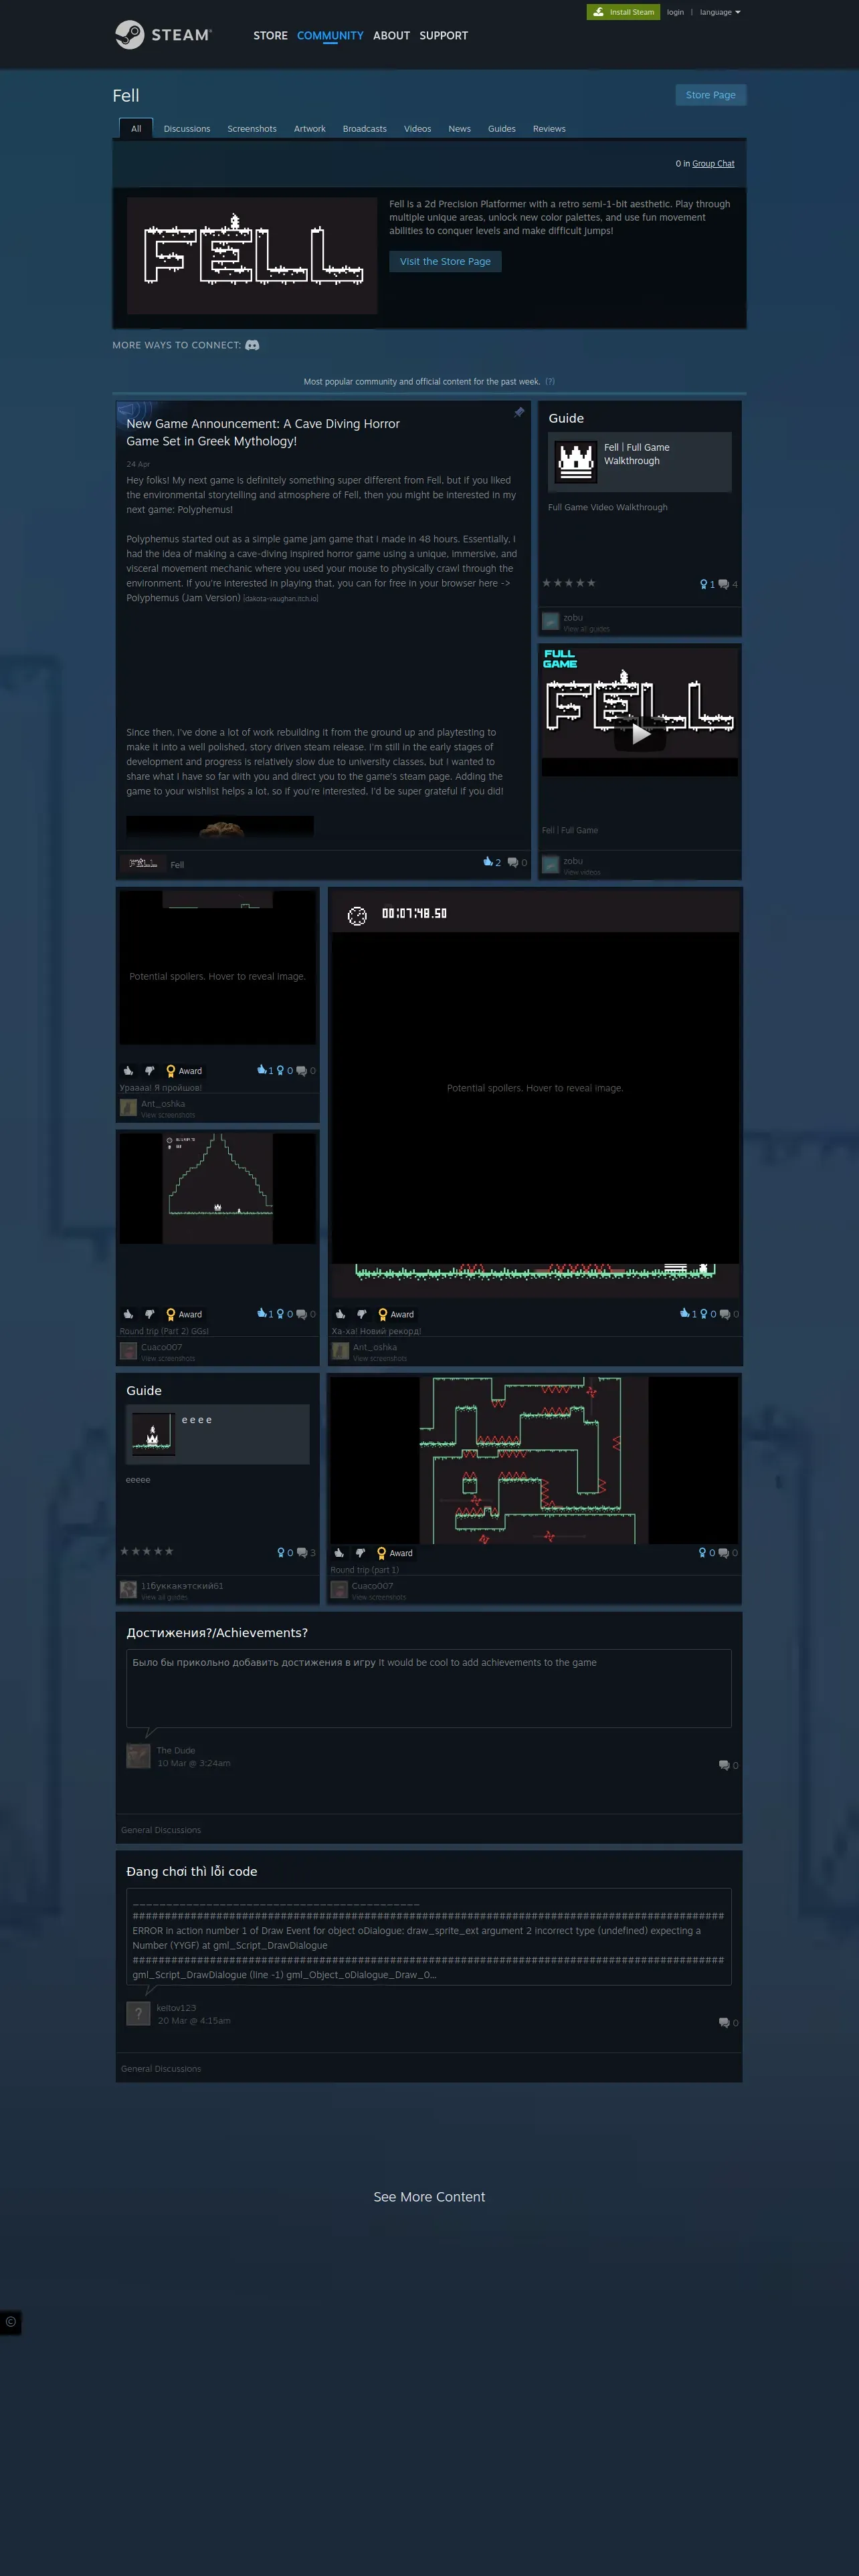Viewport: 859px width, 2576px height.
Task: Award the 'Ха-ха! Новий рекорд!' screenshot
Action: (396, 1315)
